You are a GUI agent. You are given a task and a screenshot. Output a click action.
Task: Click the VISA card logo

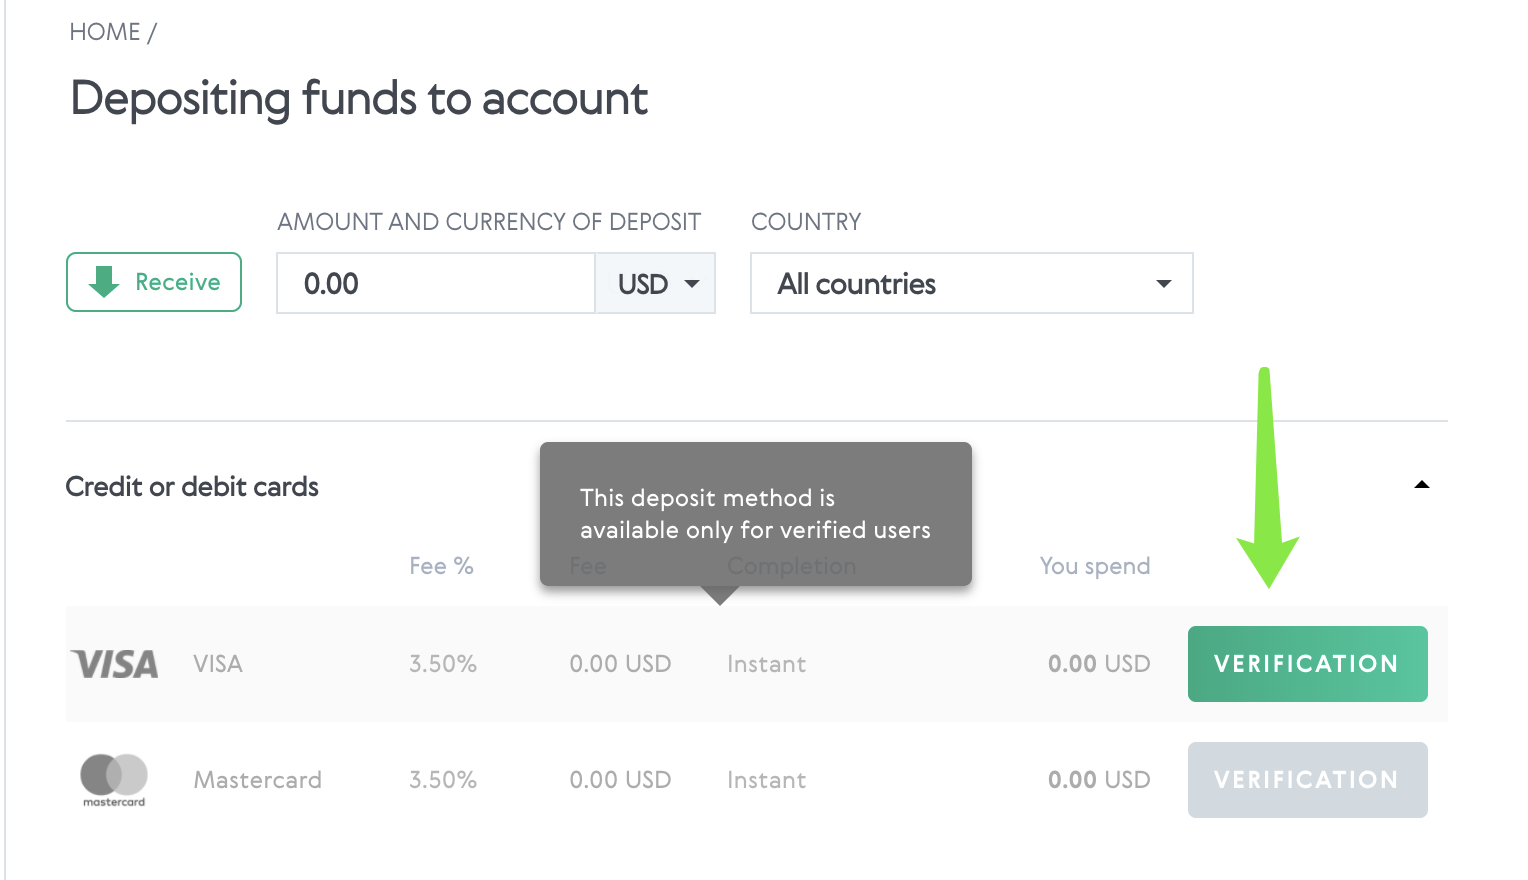[x=115, y=664]
